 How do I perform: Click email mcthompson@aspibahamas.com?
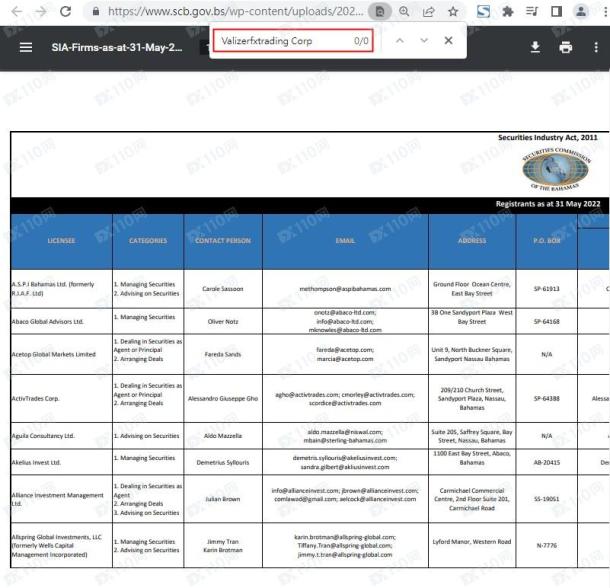click(x=345, y=289)
